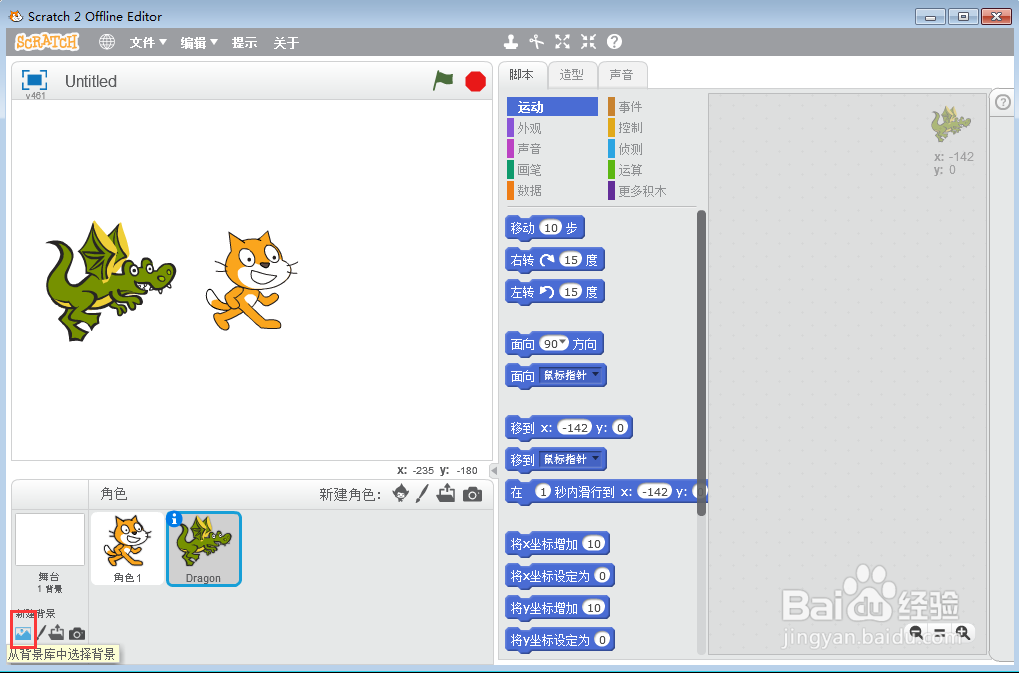Click the camera icon to photograph a new sprite
This screenshot has height=673, width=1019.
point(470,493)
